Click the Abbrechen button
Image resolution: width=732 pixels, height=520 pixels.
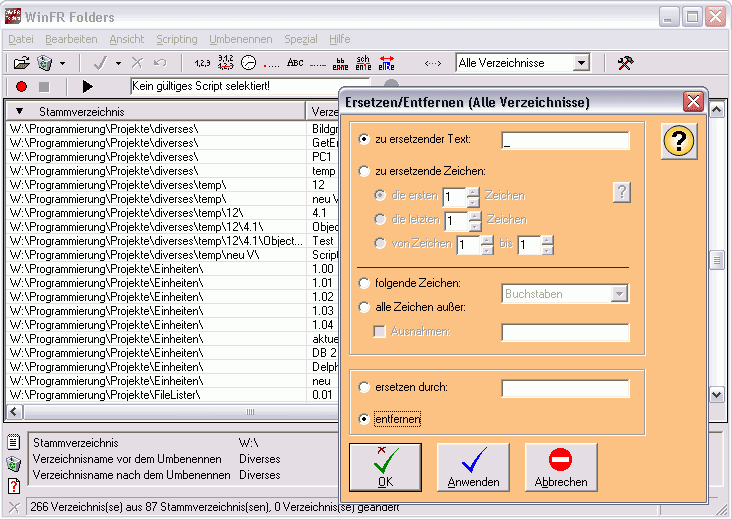point(561,467)
